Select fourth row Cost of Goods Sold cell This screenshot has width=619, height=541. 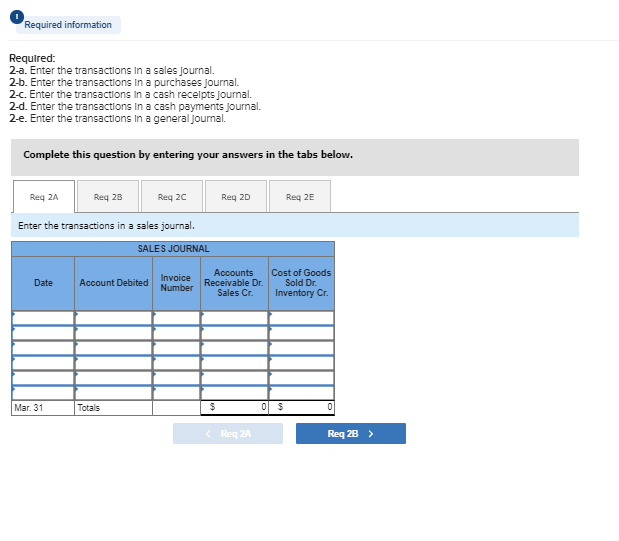point(302,363)
